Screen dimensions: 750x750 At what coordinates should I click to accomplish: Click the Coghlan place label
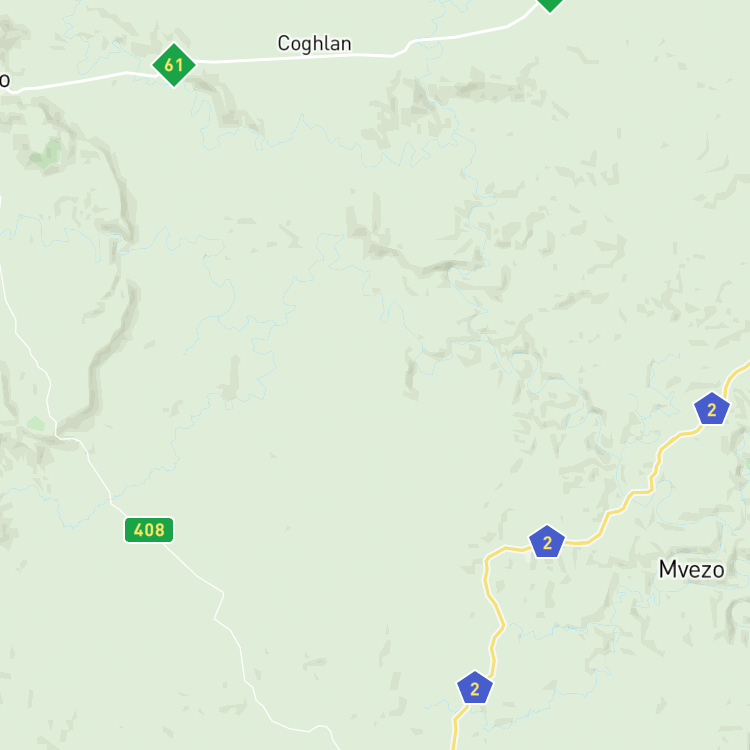(x=314, y=44)
